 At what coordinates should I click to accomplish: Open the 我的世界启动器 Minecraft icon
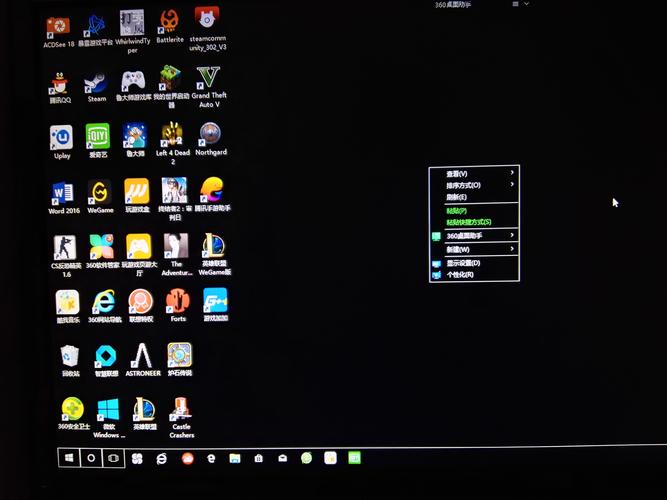[x=171, y=86]
